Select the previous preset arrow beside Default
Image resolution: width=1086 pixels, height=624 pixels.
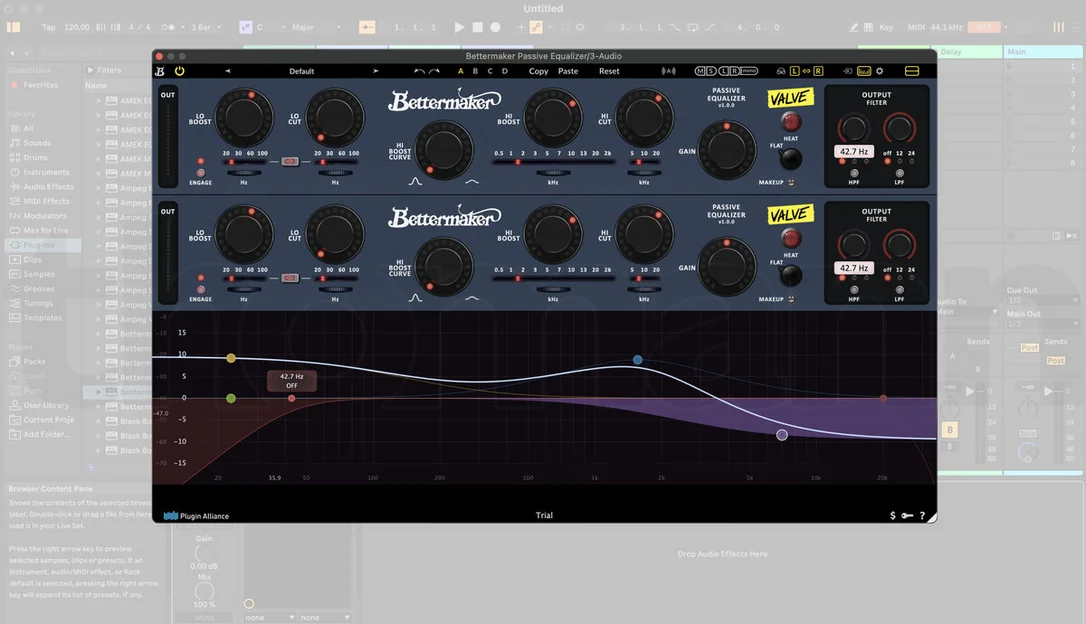coord(227,71)
